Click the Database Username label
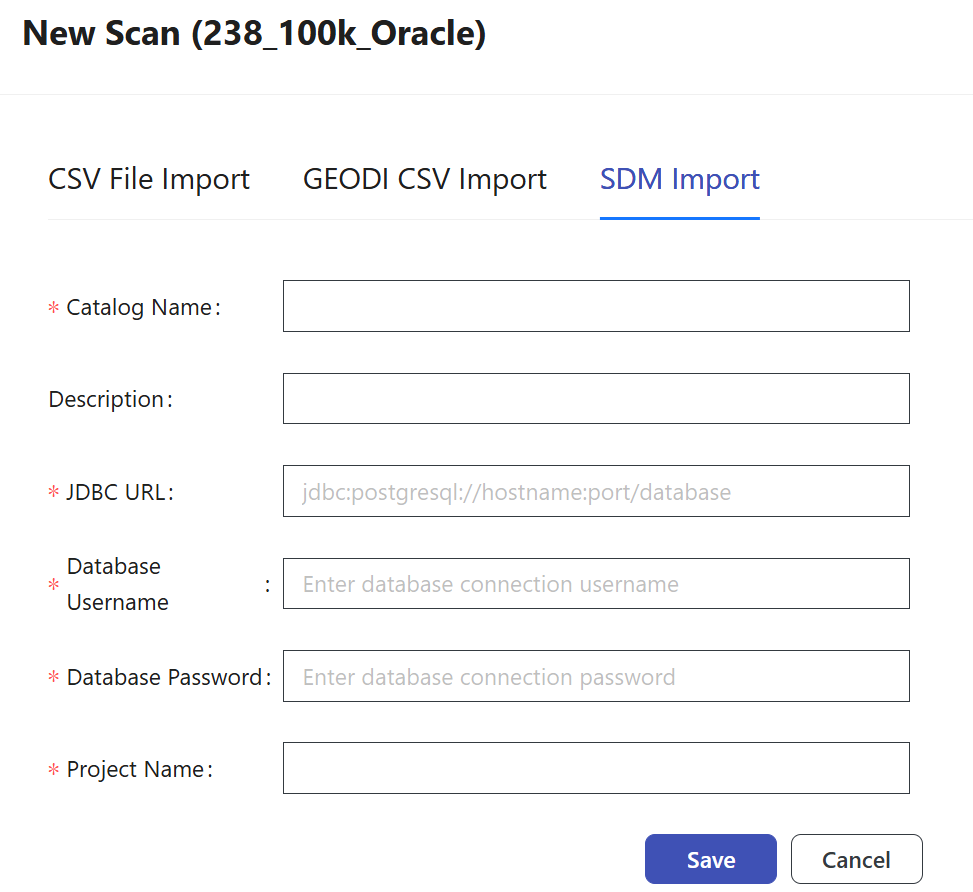This screenshot has height=892, width=973. [117, 584]
